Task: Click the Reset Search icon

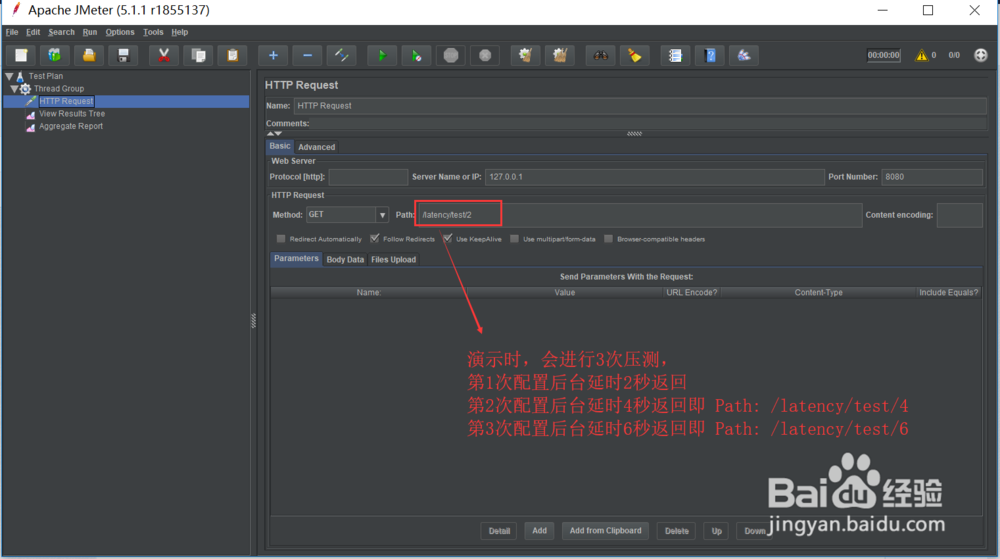Action: pyautogui.click(x=635, y=55)
